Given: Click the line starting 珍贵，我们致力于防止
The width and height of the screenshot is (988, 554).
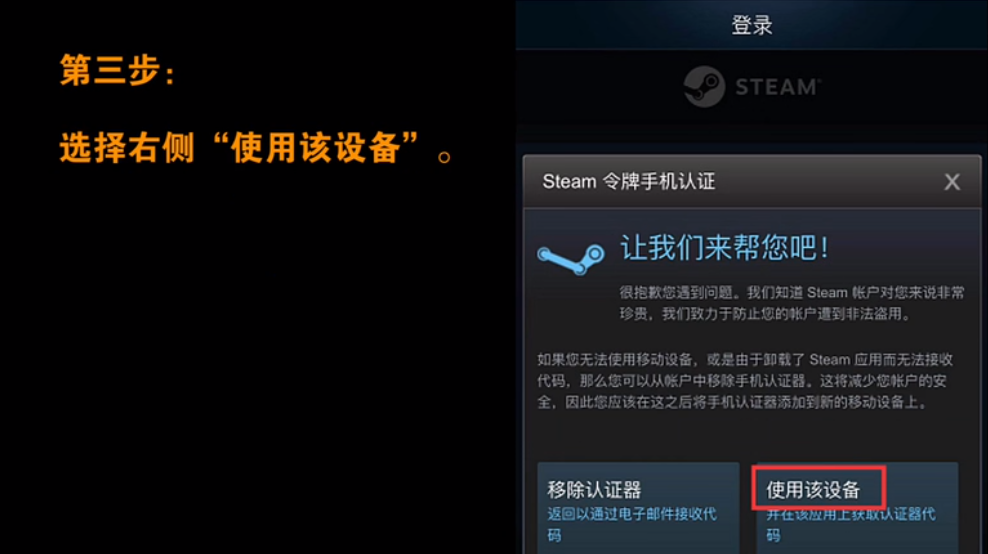Looking at the screenshot, I should pyautogui.click(x=765, y=314).
